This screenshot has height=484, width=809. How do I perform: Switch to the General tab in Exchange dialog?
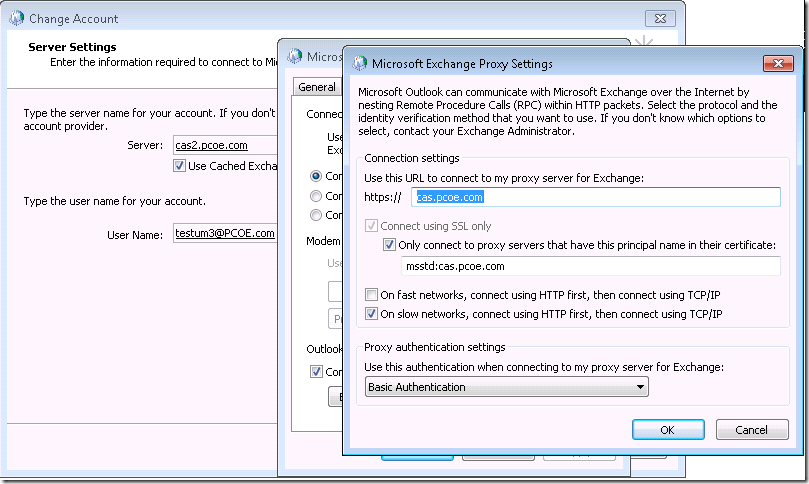point(317,87)
